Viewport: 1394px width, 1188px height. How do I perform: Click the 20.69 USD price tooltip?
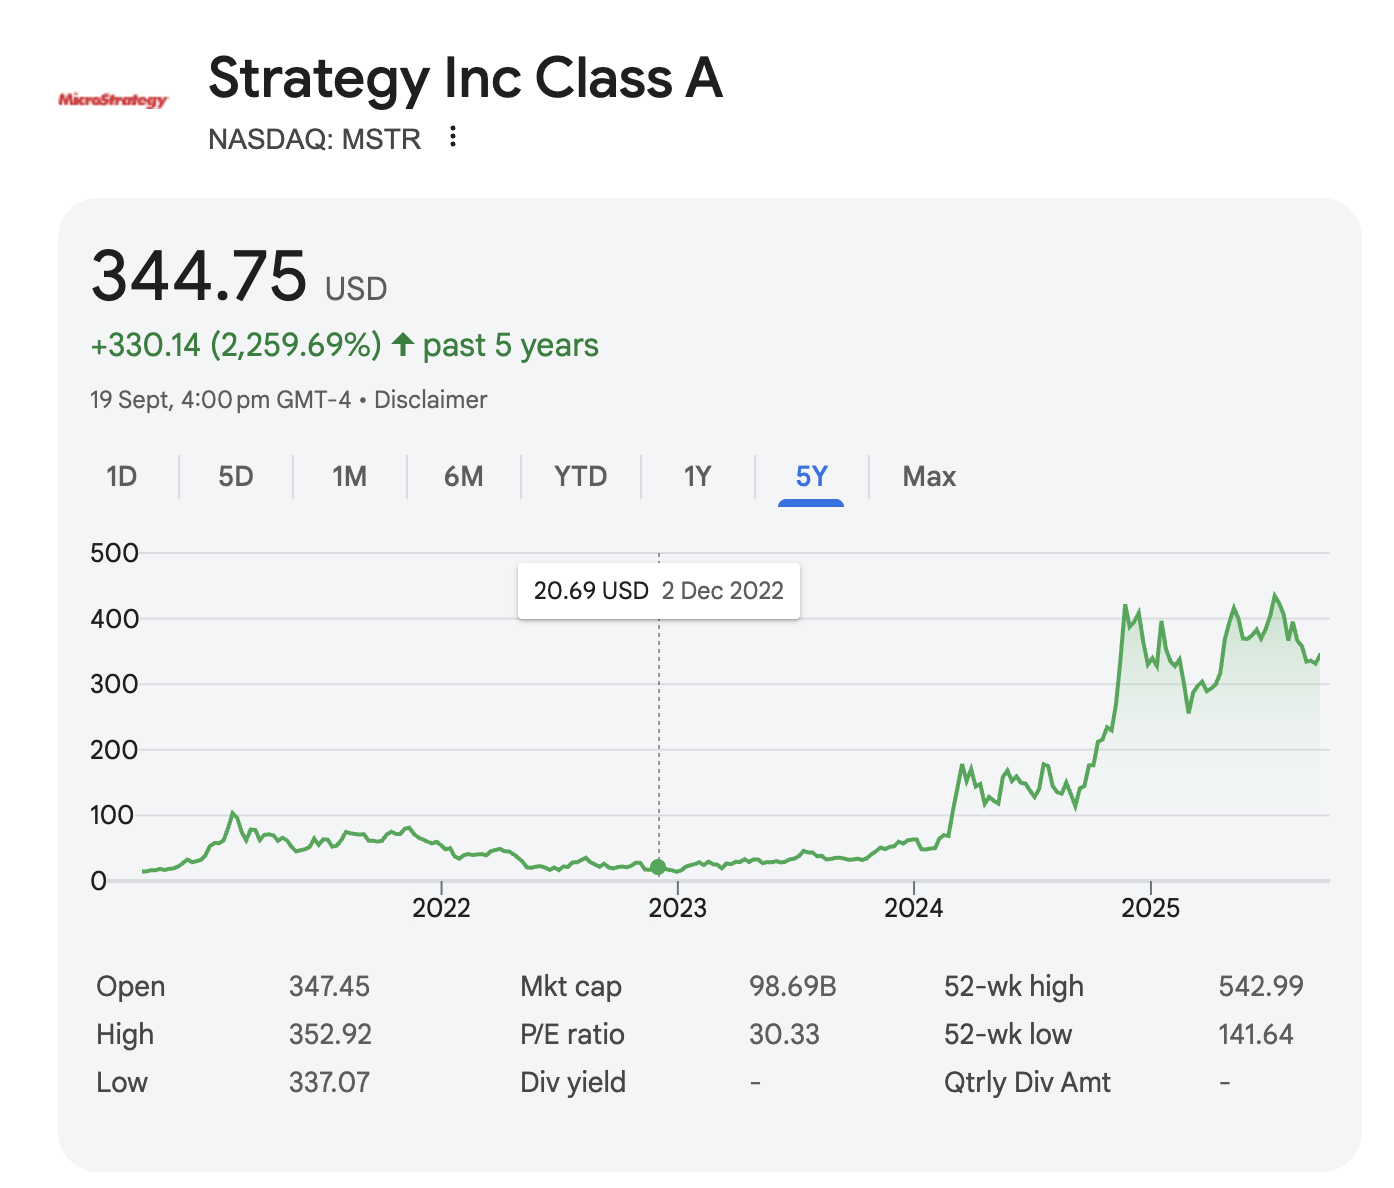(659, 591)
